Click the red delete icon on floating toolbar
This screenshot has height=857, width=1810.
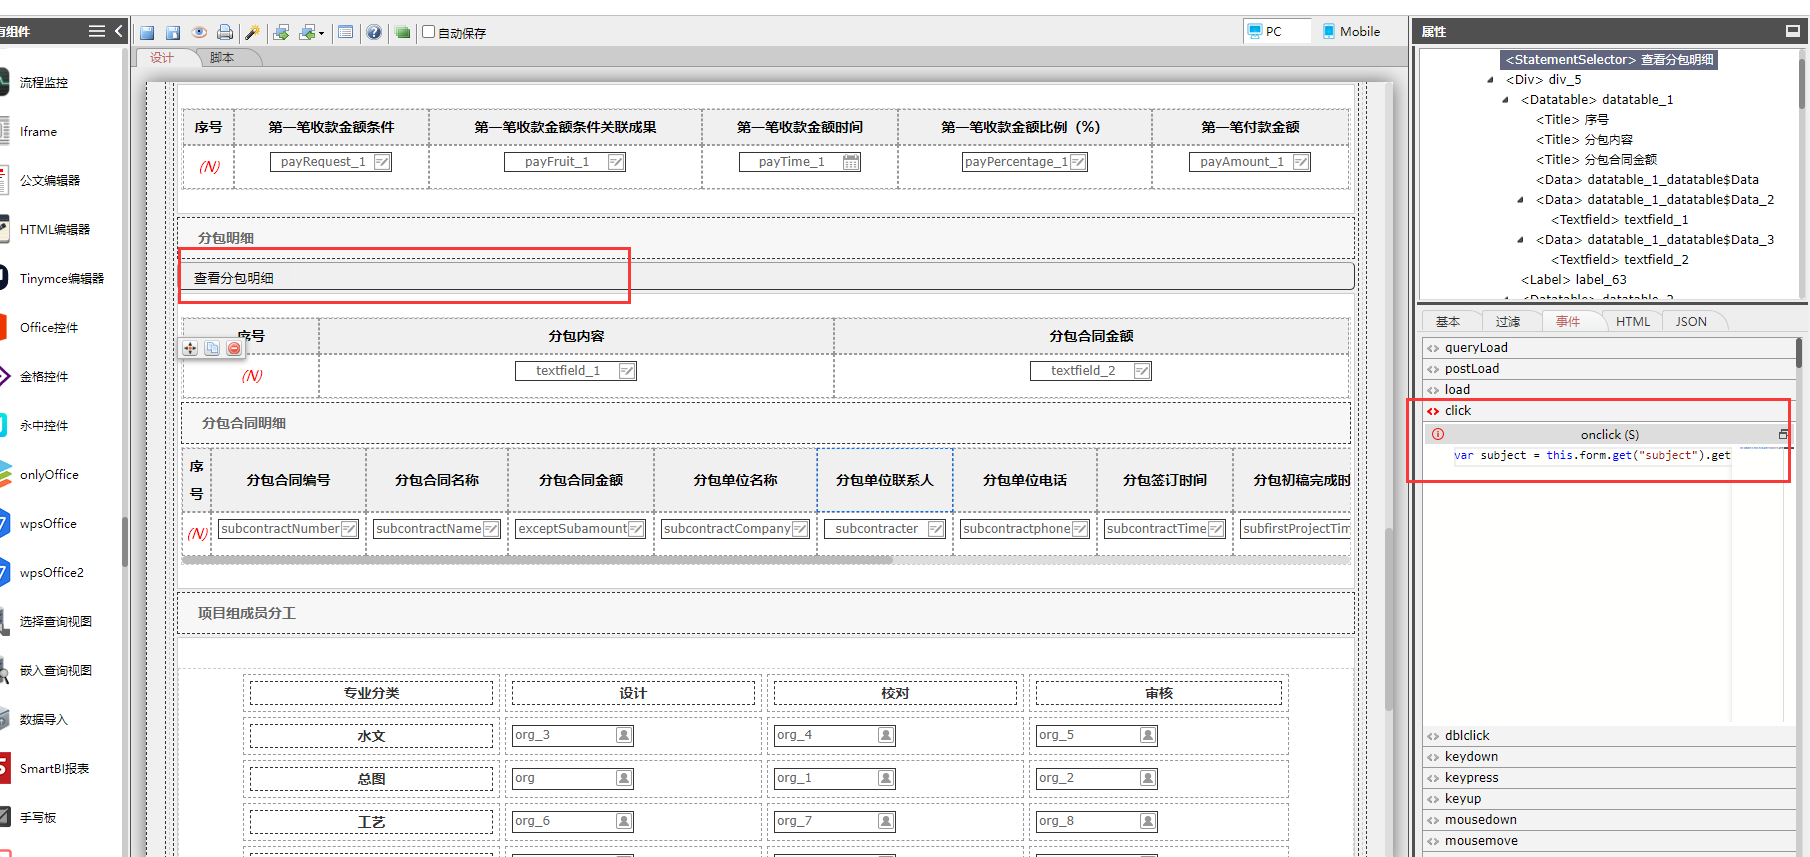tap(234, 348)
